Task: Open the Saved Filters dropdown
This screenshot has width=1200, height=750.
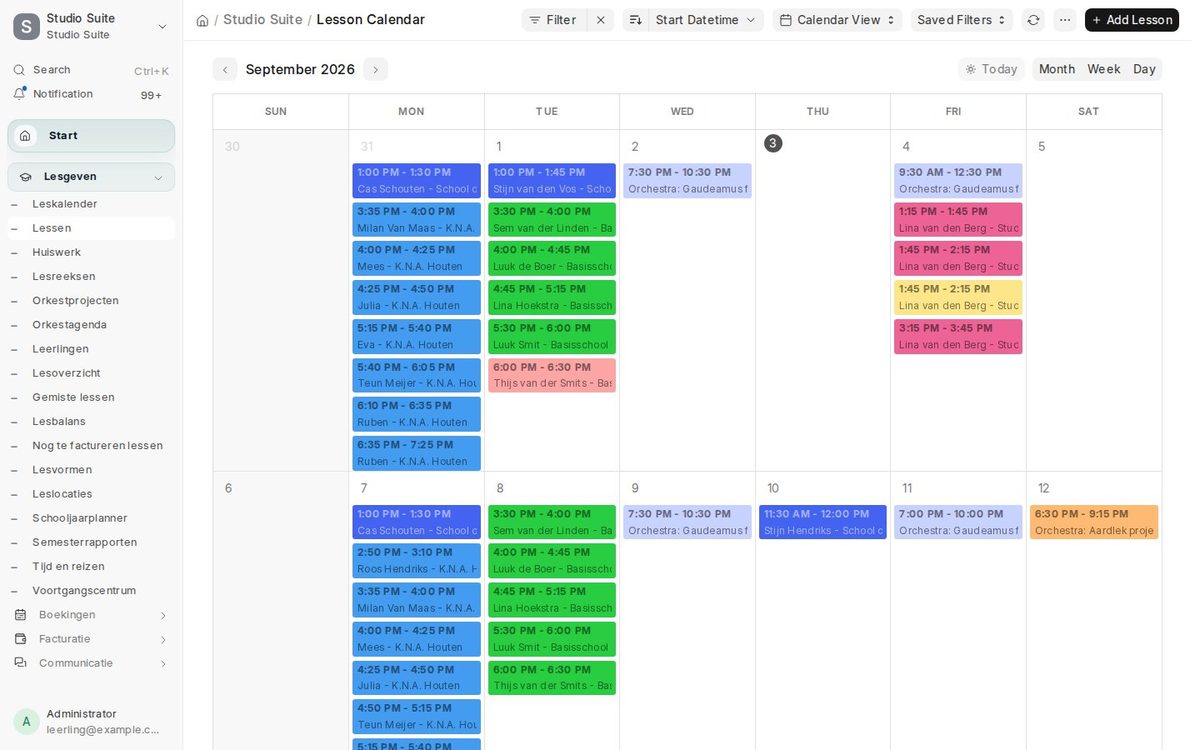Action: [x=961, y=20]
